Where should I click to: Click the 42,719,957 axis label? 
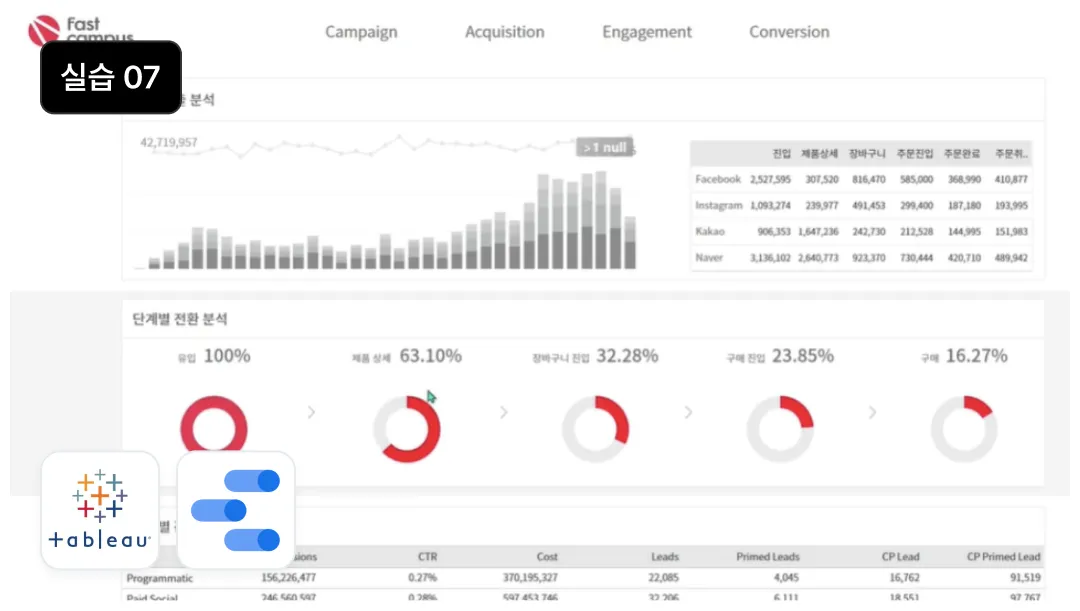click(169, 143)
